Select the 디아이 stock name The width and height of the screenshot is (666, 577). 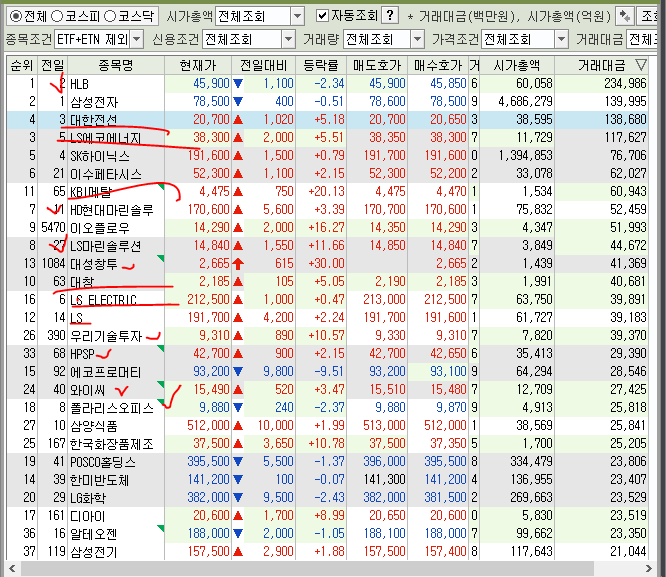point(87,516)
